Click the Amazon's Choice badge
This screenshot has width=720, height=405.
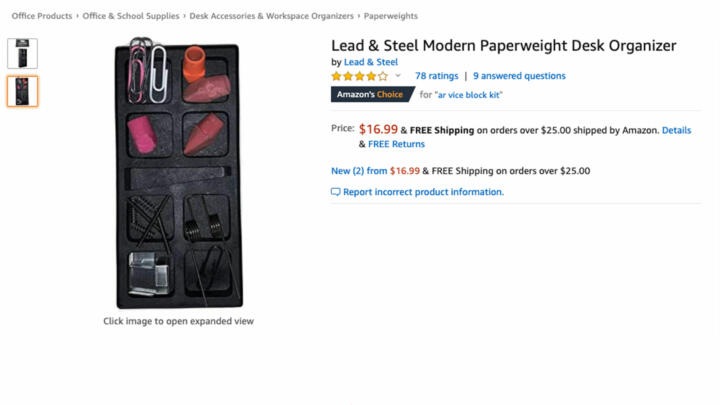click(x=372, y=95)
